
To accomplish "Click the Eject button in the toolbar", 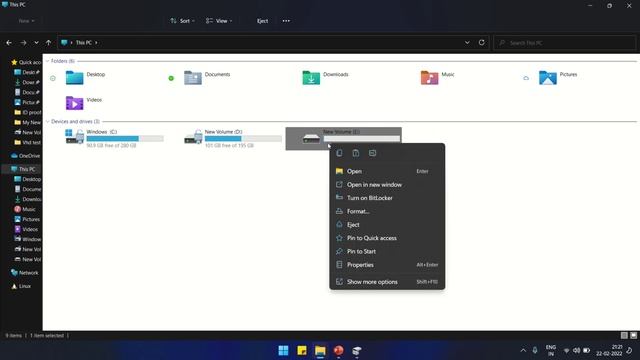I will 262,21.
